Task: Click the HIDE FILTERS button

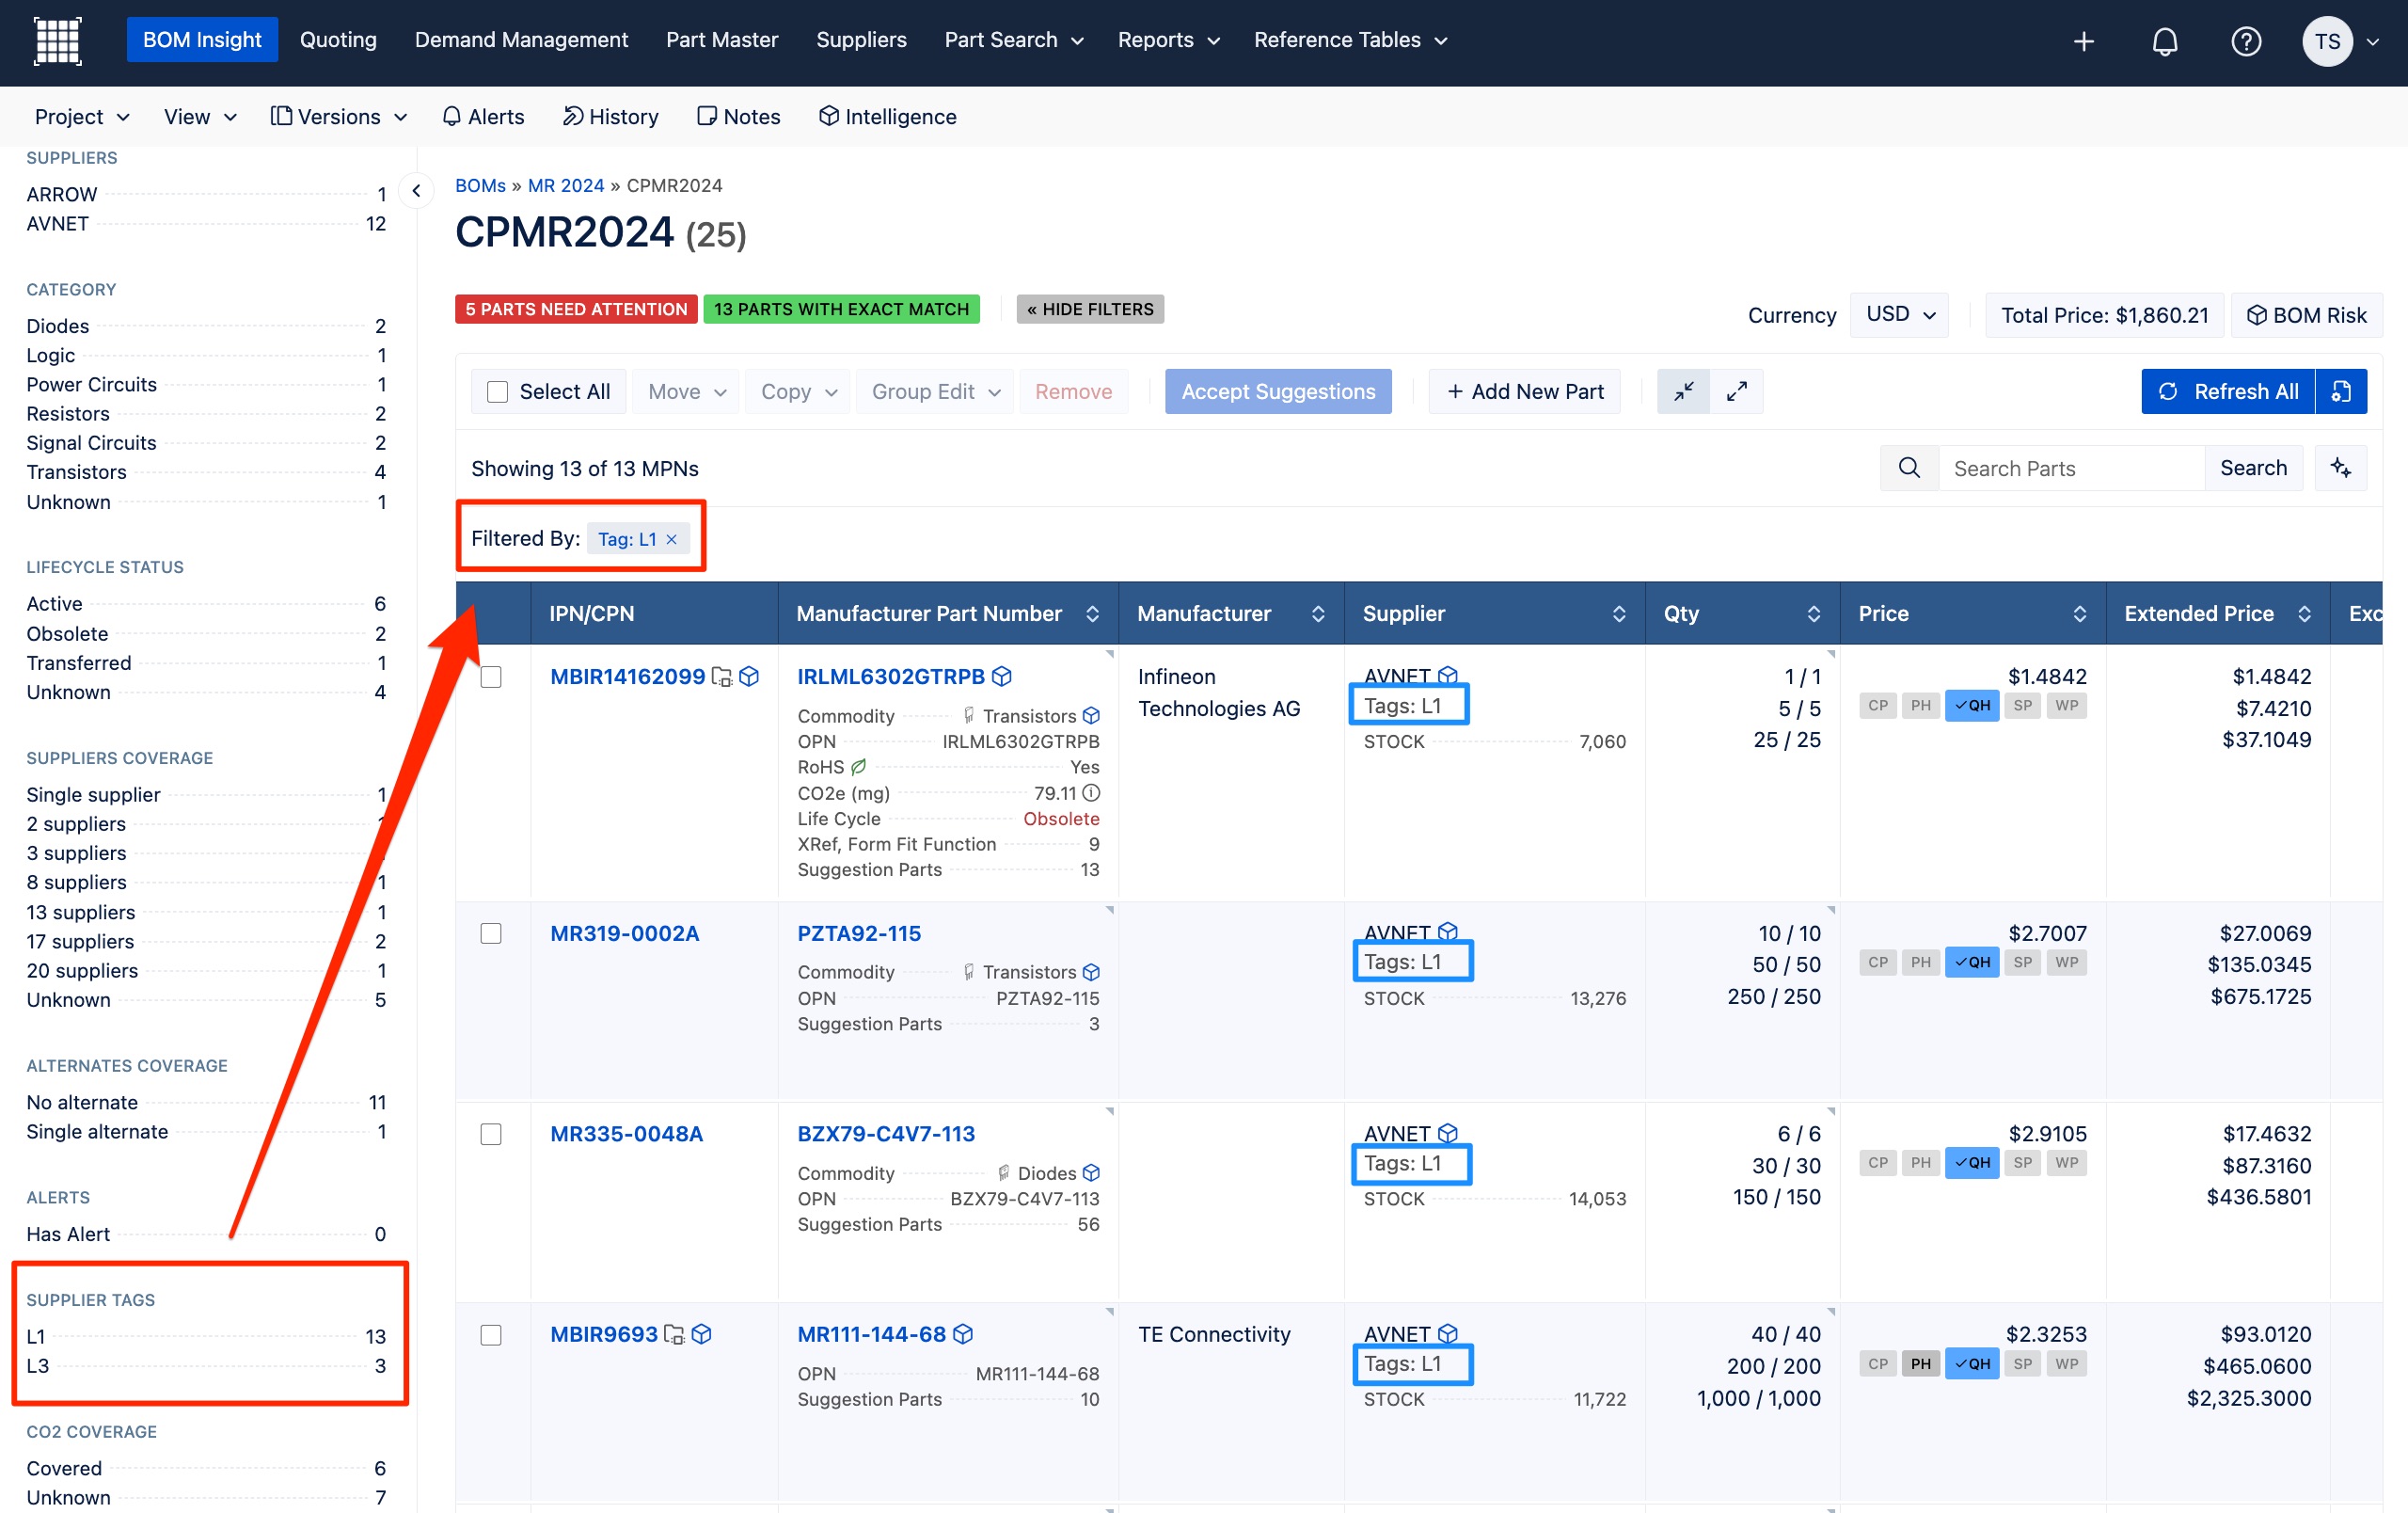Action: 1090,309
